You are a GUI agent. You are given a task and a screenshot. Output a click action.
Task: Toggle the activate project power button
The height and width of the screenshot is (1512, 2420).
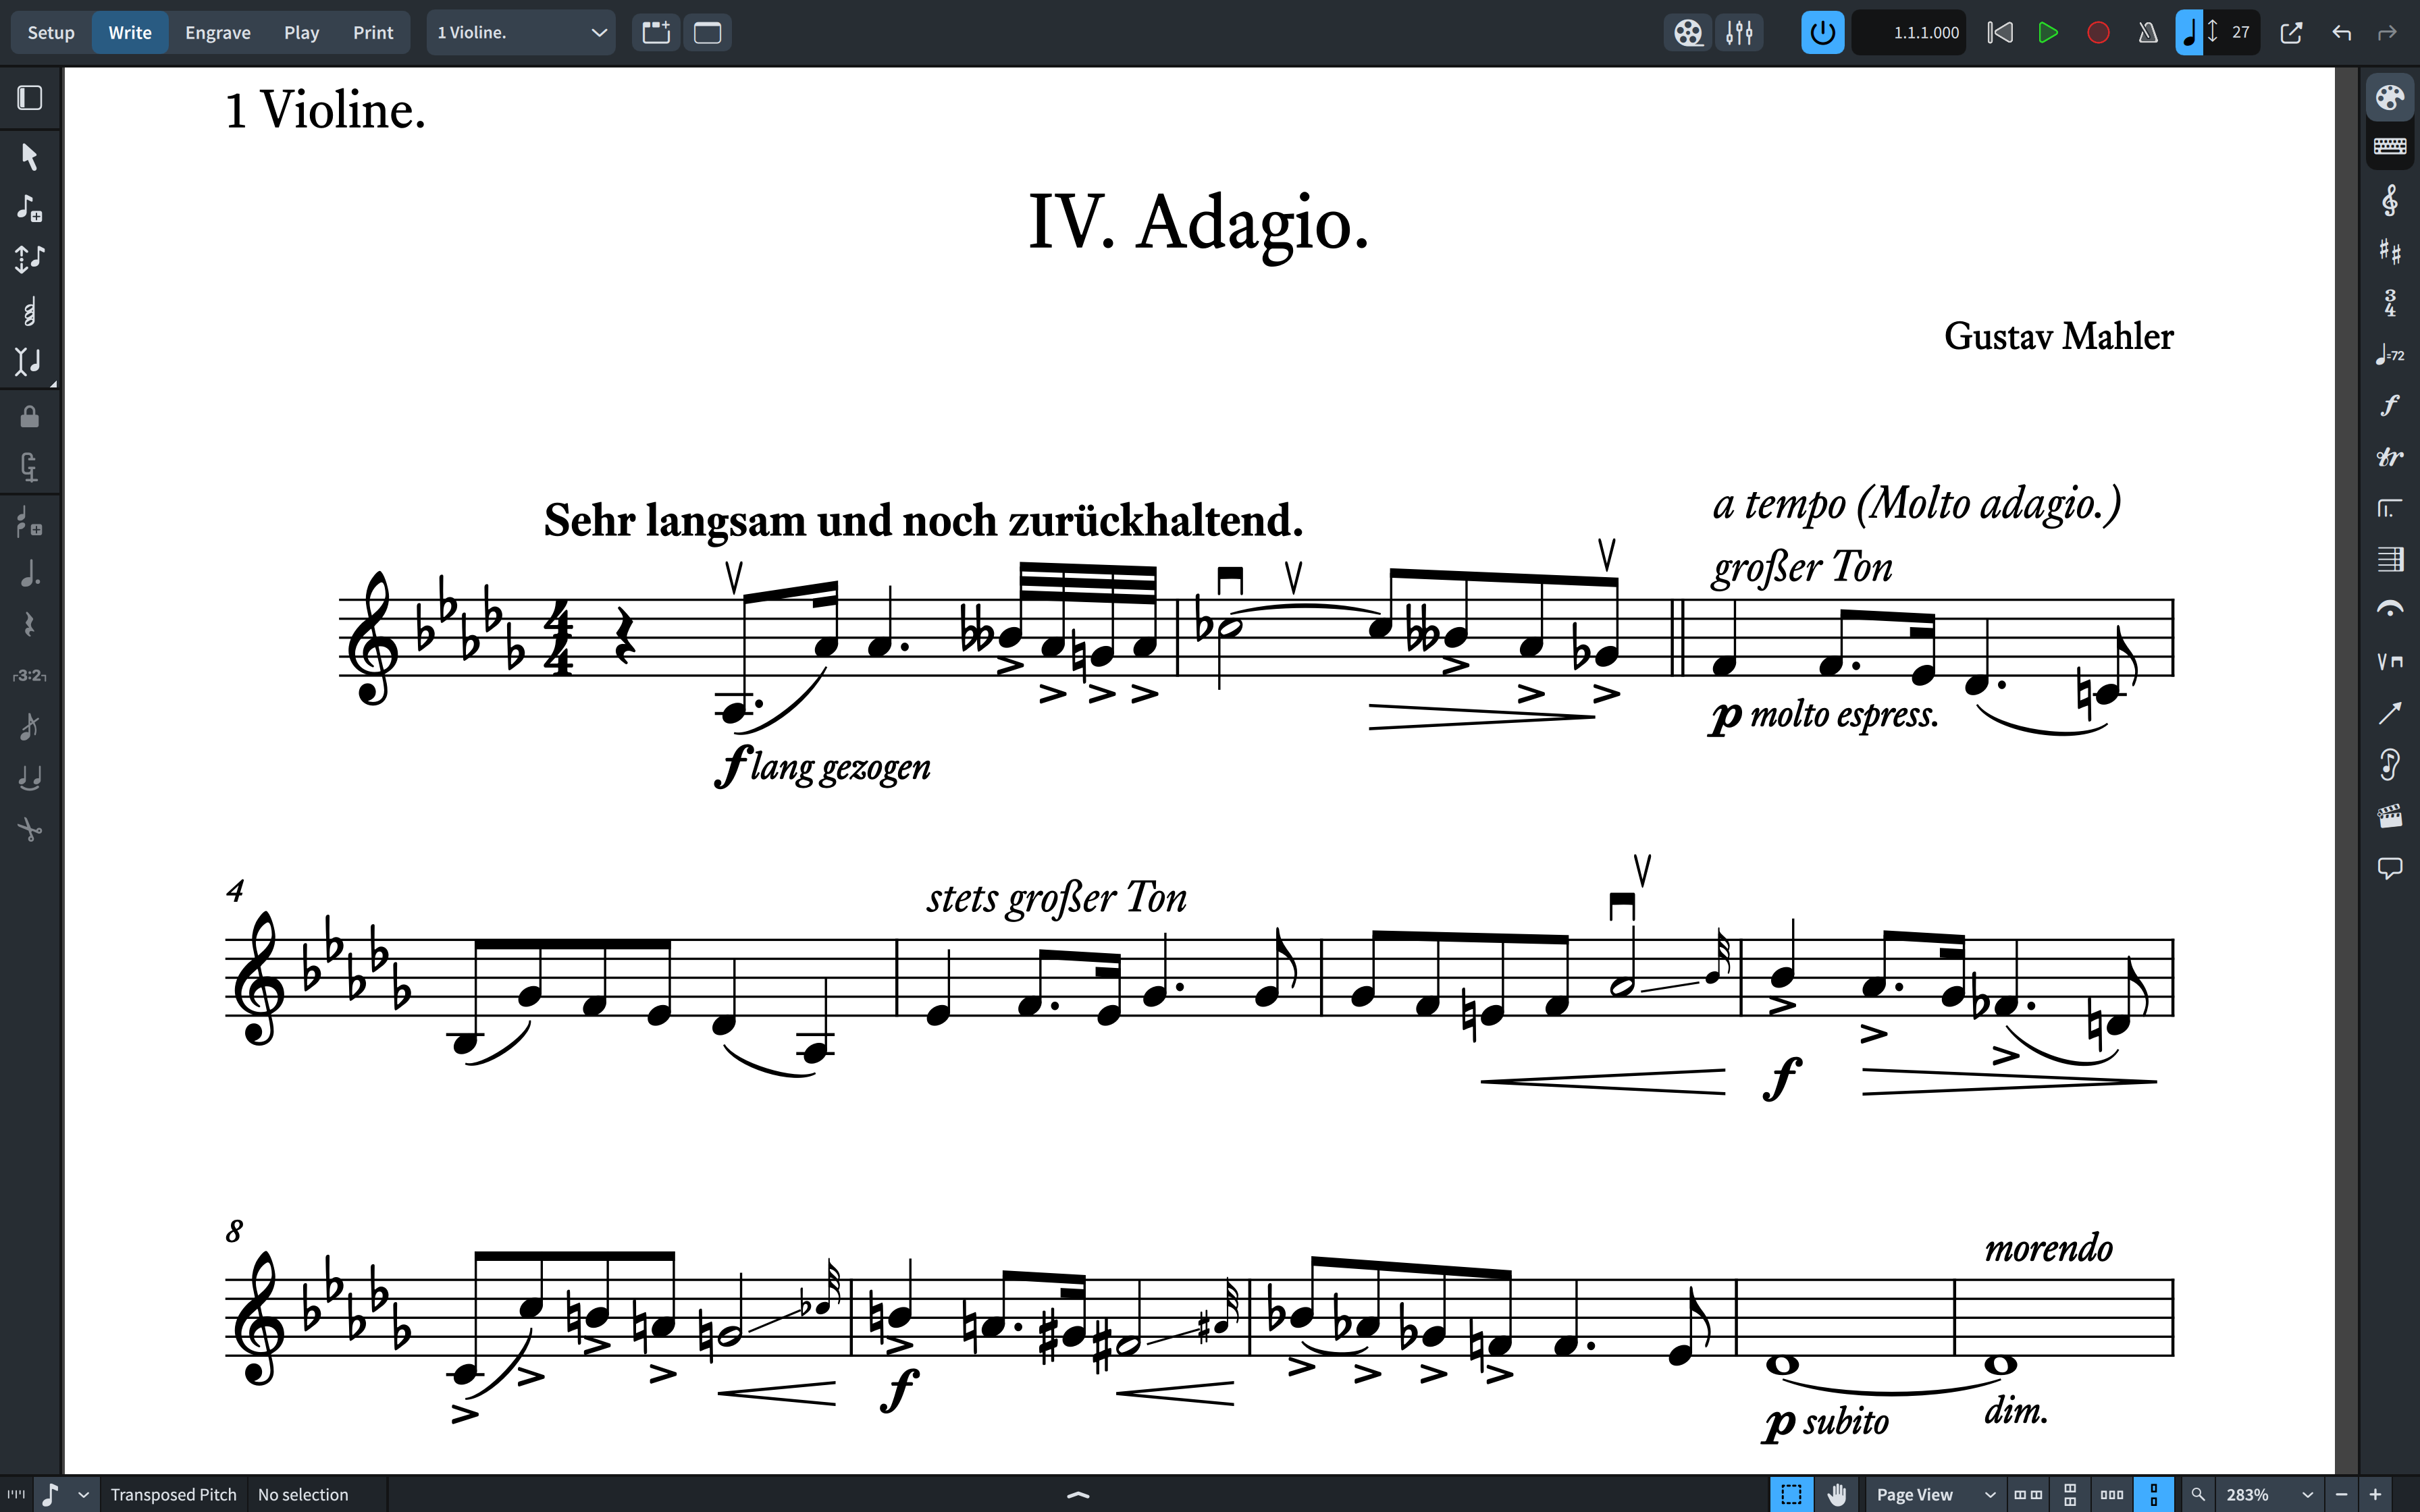[x=1823, y=33]
